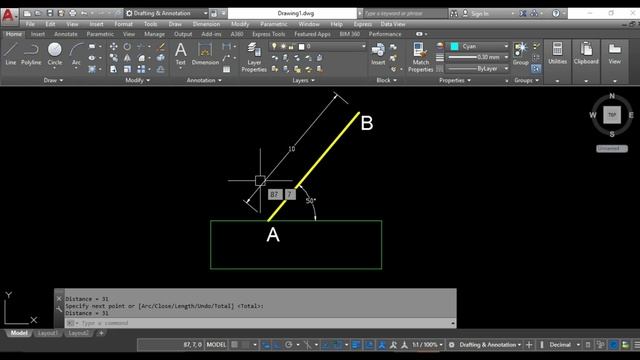Viewport: 640px width, 360px height.
Task: Click the Group tool icon
Action: point(520,54)
